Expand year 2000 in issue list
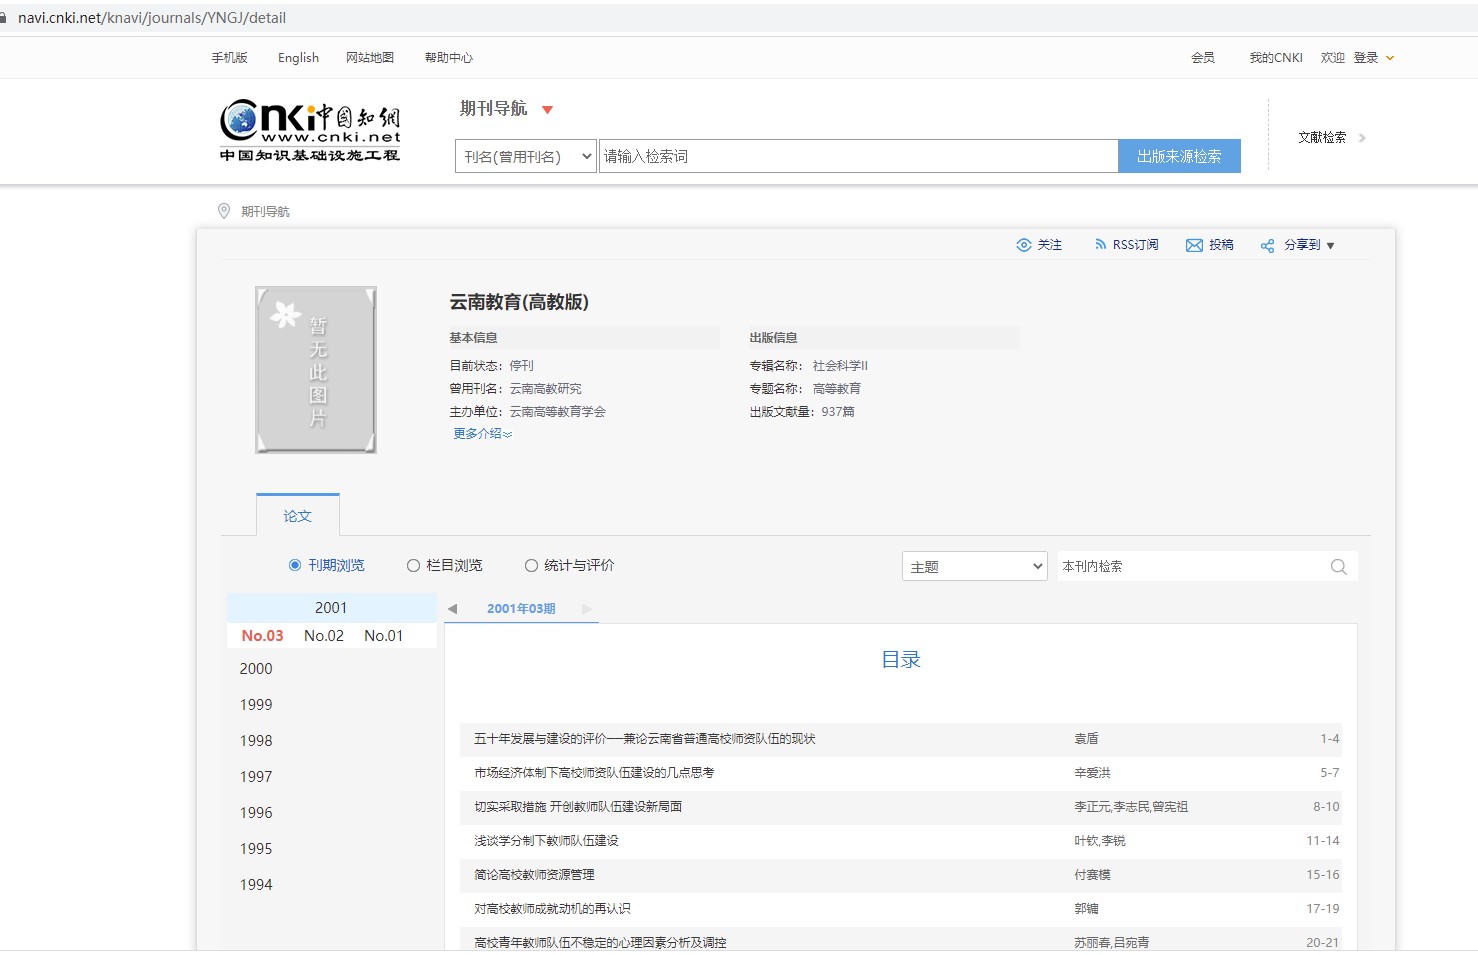1478x955 pixels. [x=256, y=669]
